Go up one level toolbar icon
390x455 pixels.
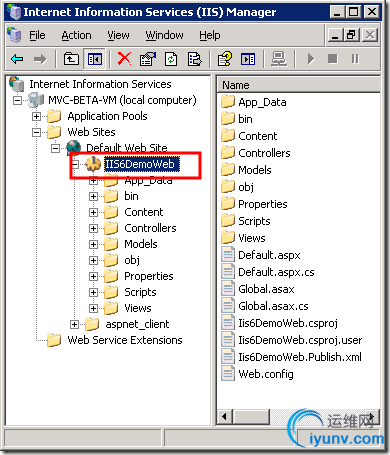point(71,59)
